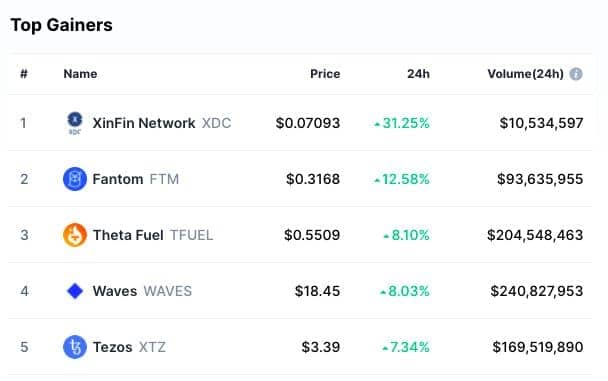Click the Fantom FTM logo icon

click(75, 179)
